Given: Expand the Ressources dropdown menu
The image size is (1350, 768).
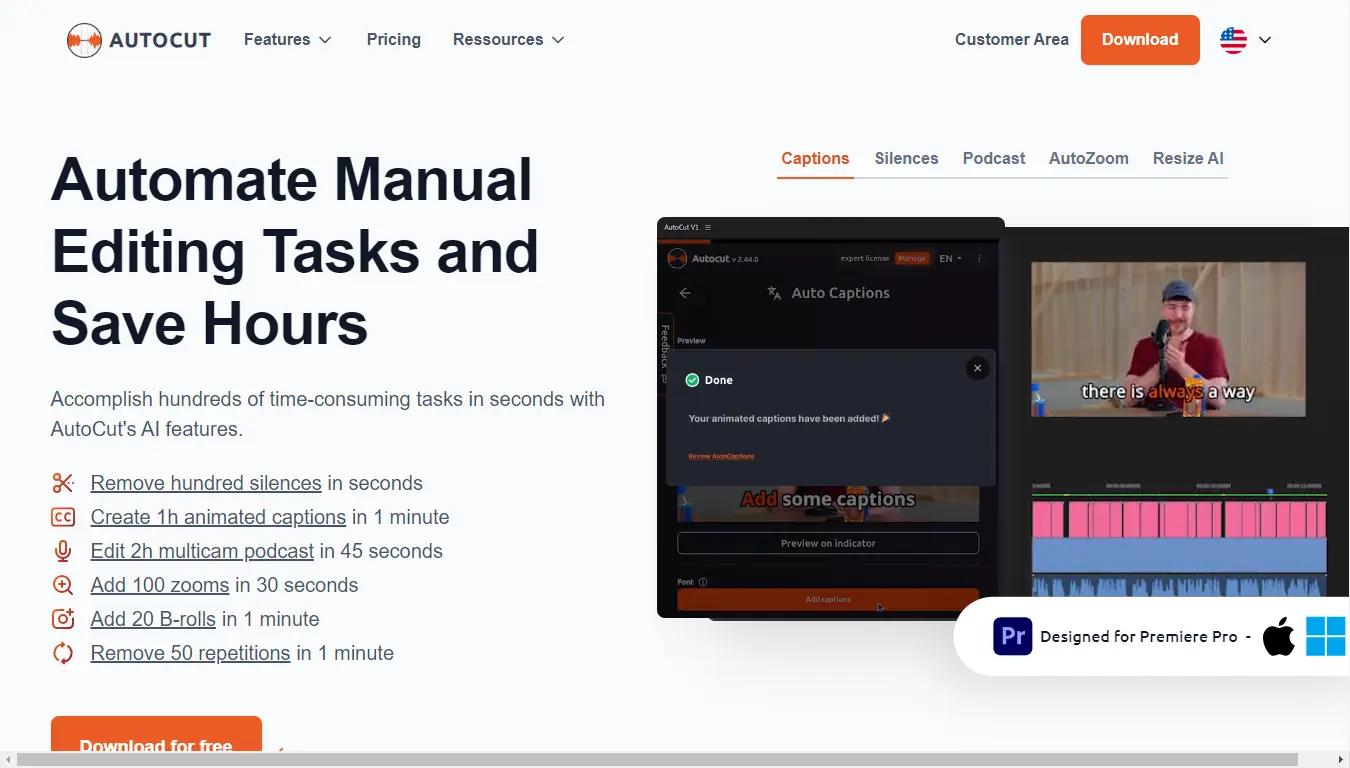Looking at the screenshot, I should (508, 39).
